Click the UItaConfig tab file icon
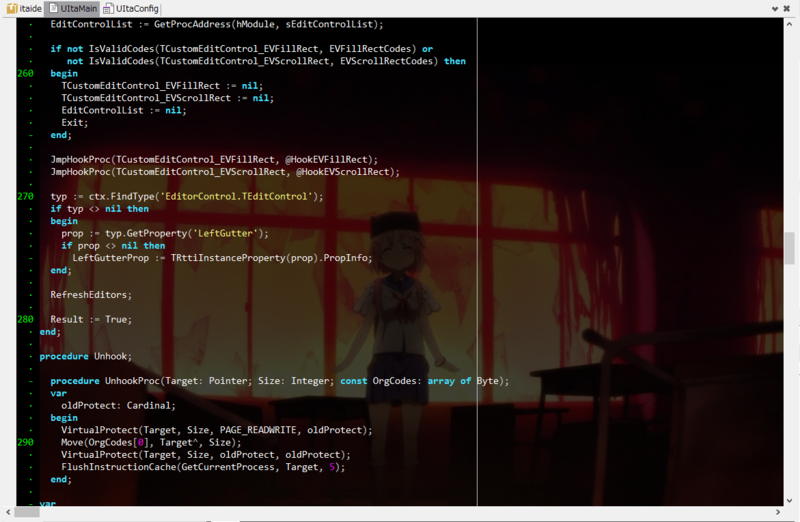Screen dimensions: 800x522 pos(108,8)
